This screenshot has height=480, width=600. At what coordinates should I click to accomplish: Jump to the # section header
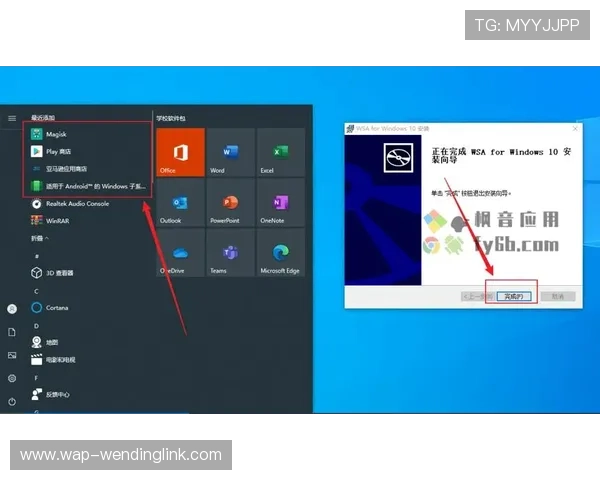pyautogui.click(x=37, y=256)
